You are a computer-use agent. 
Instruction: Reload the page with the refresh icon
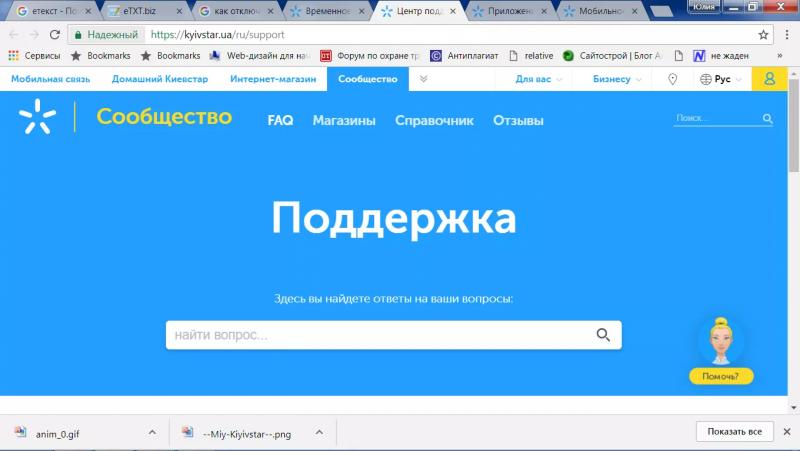(55, 35)
